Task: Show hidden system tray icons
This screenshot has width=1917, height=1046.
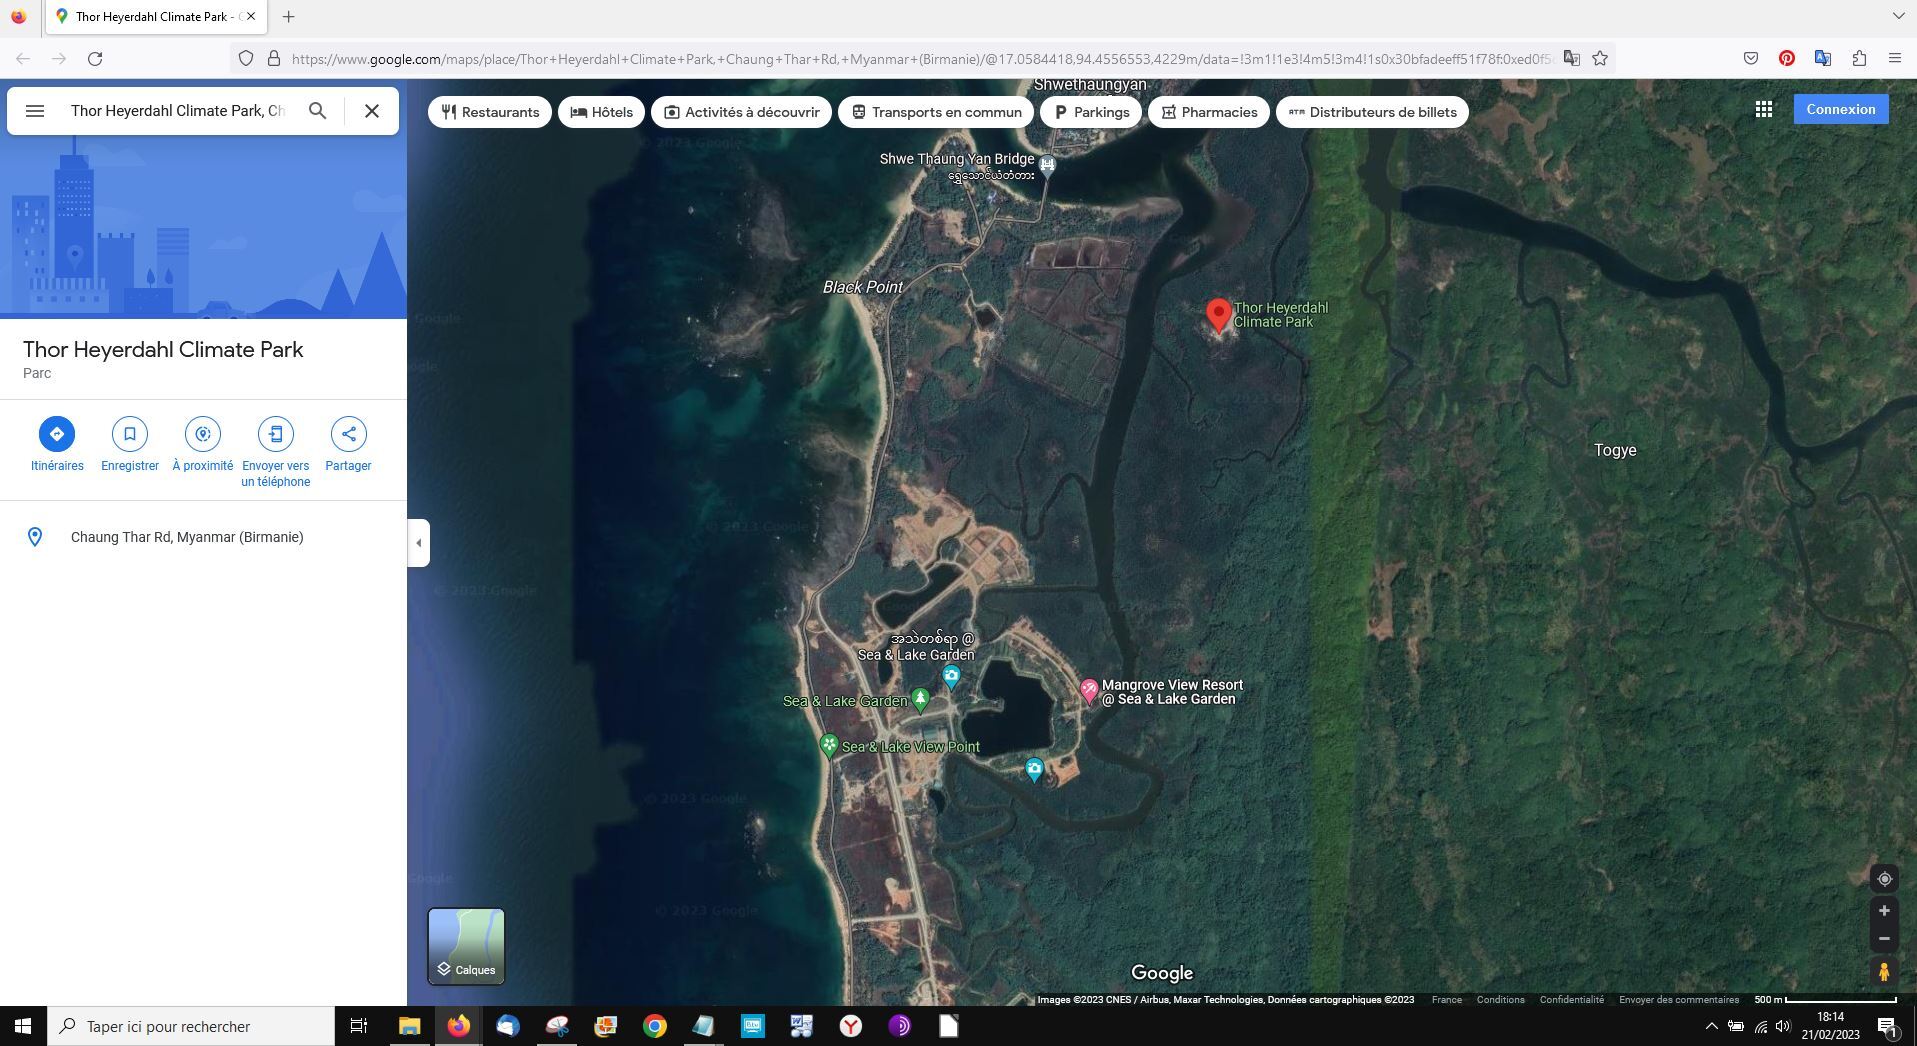Action: (1711, 1026)
